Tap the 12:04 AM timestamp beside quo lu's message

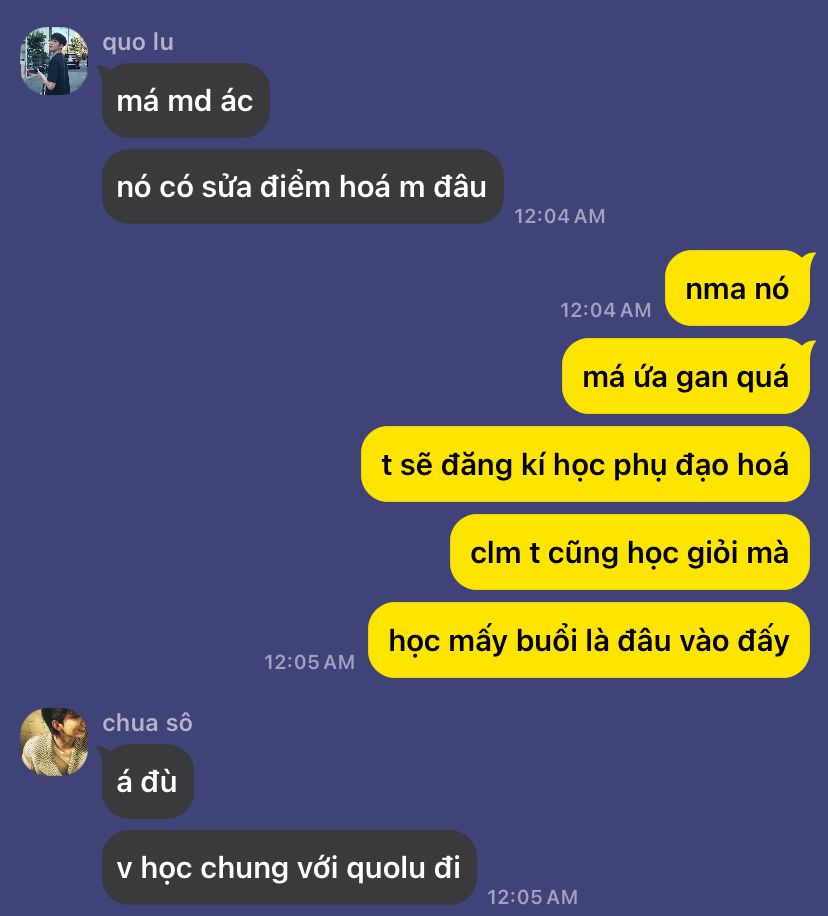[560, 216]
